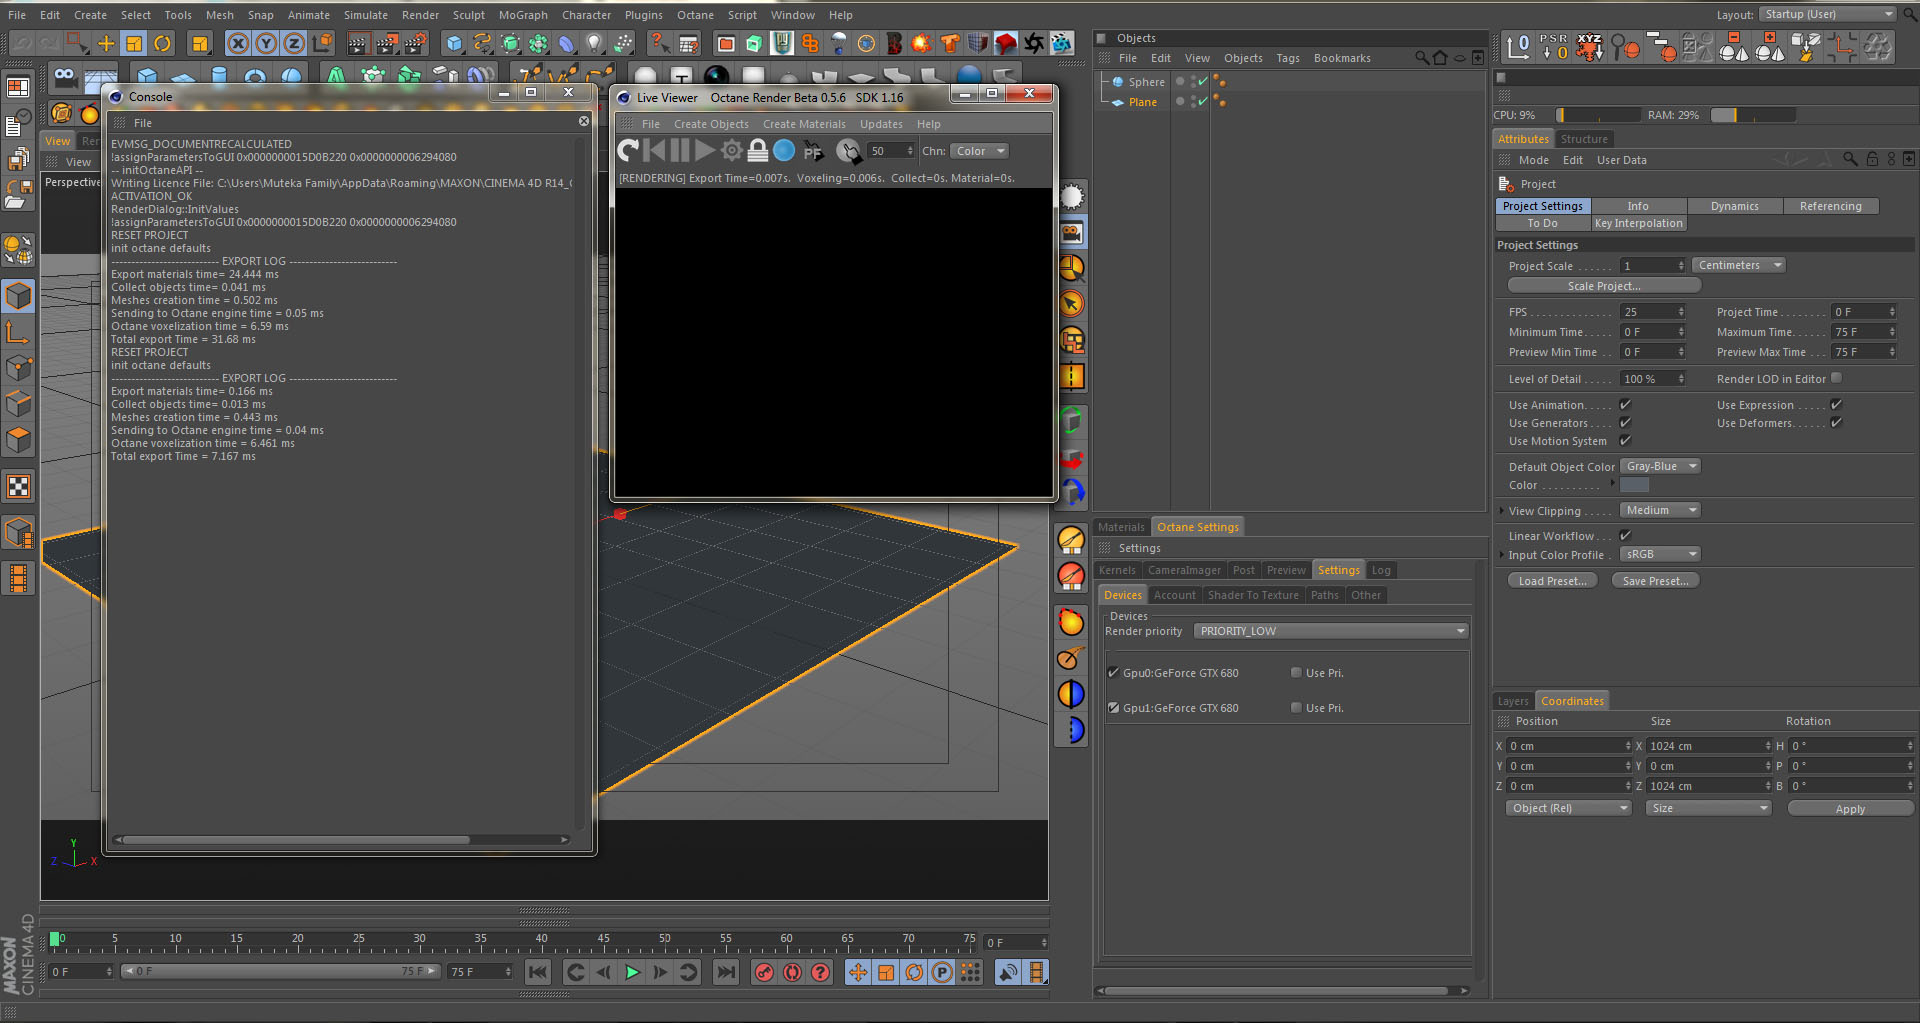Click the Scale Project... button
1920x1023 pixels.
click(x=1603, y=286)
